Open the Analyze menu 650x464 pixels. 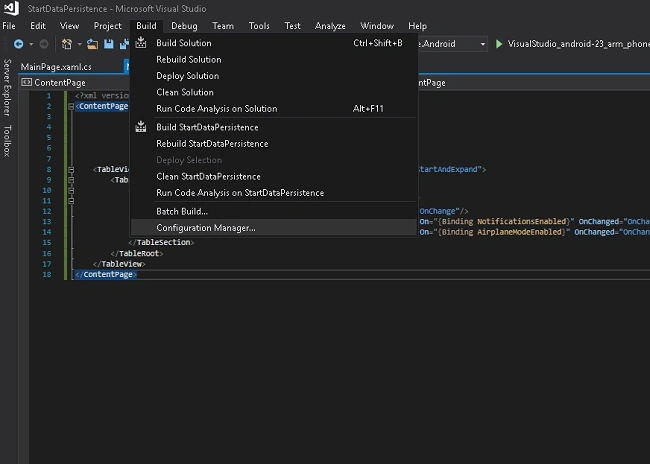330,26
